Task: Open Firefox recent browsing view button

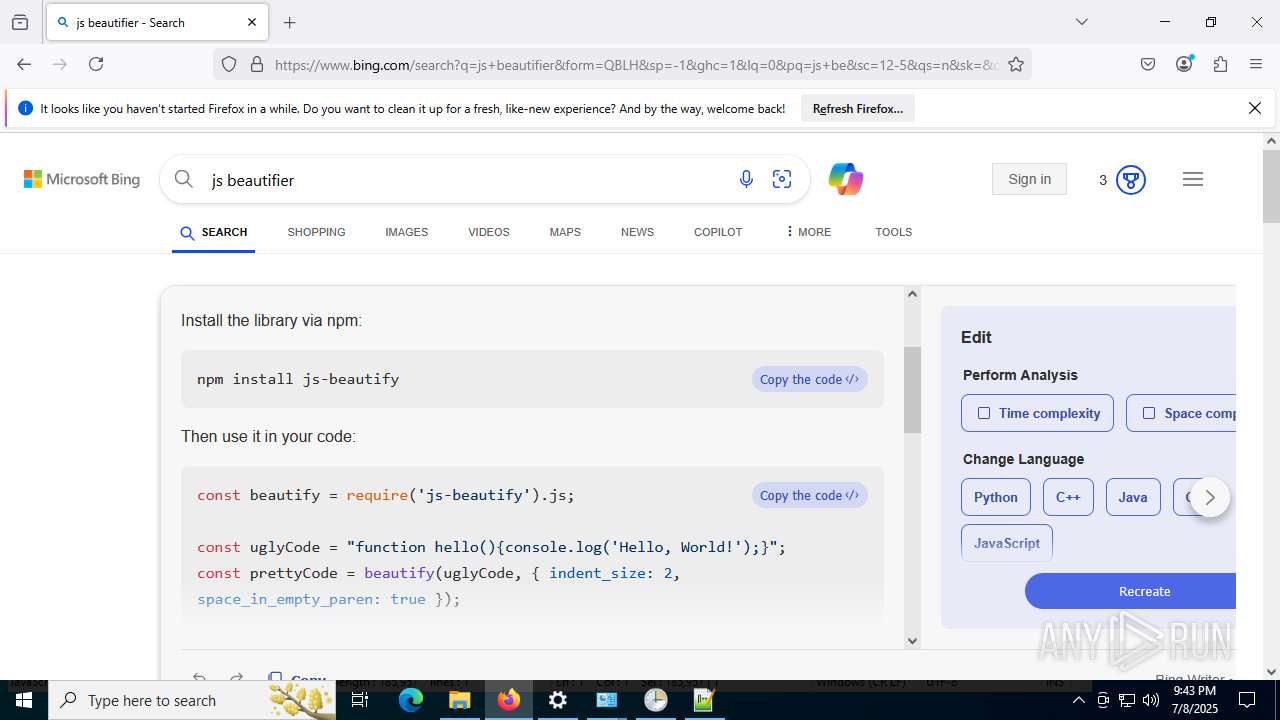Action: click(x=20, y=22)
